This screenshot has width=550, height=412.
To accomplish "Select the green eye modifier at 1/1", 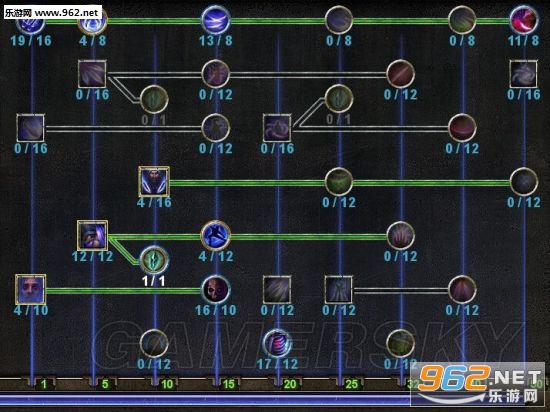I will tap(154, 260).
